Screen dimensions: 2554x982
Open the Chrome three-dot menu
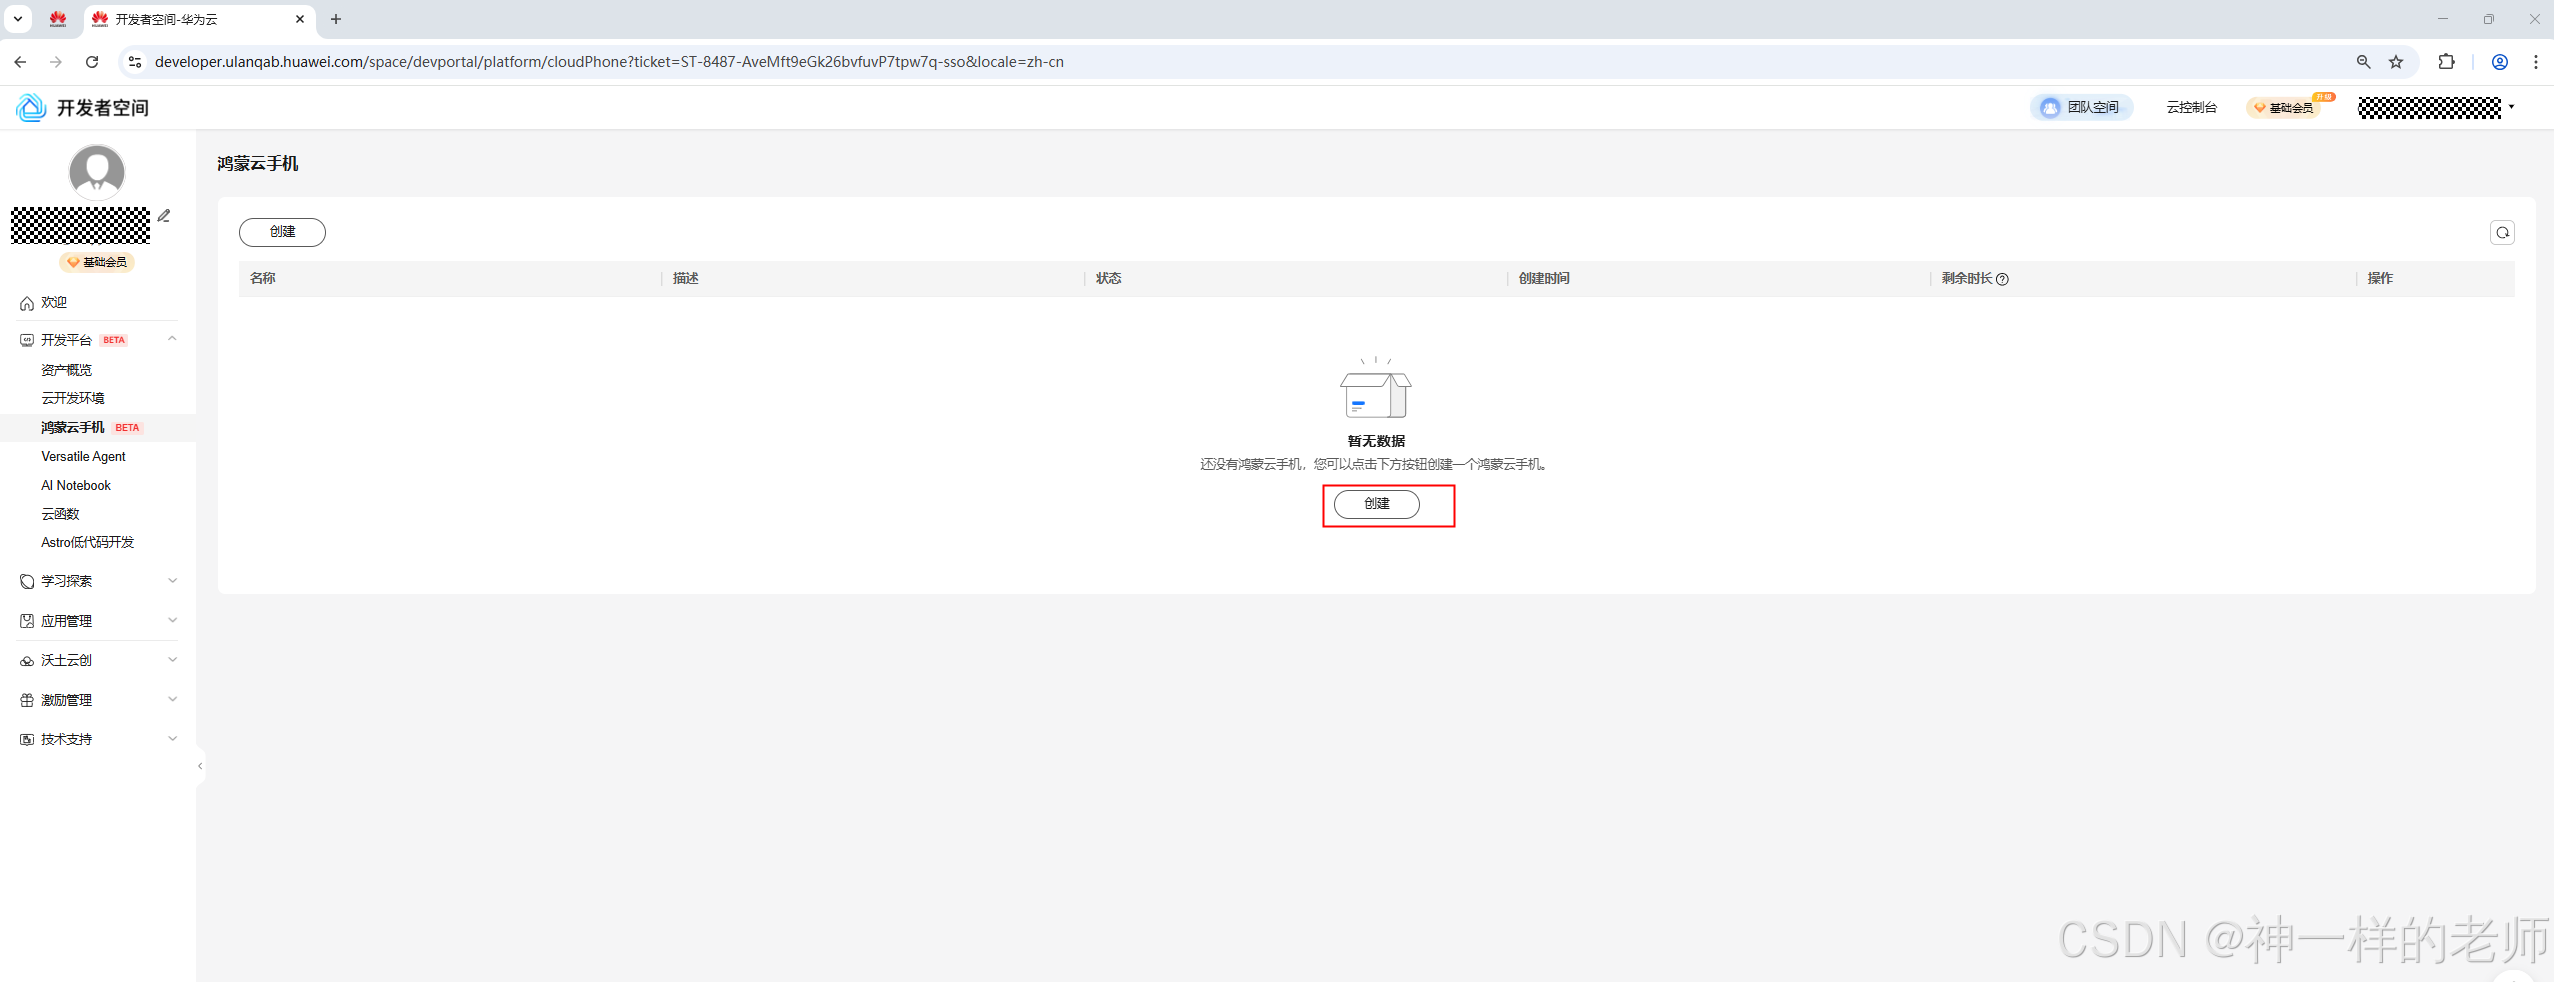click(x=2536, y=62)
